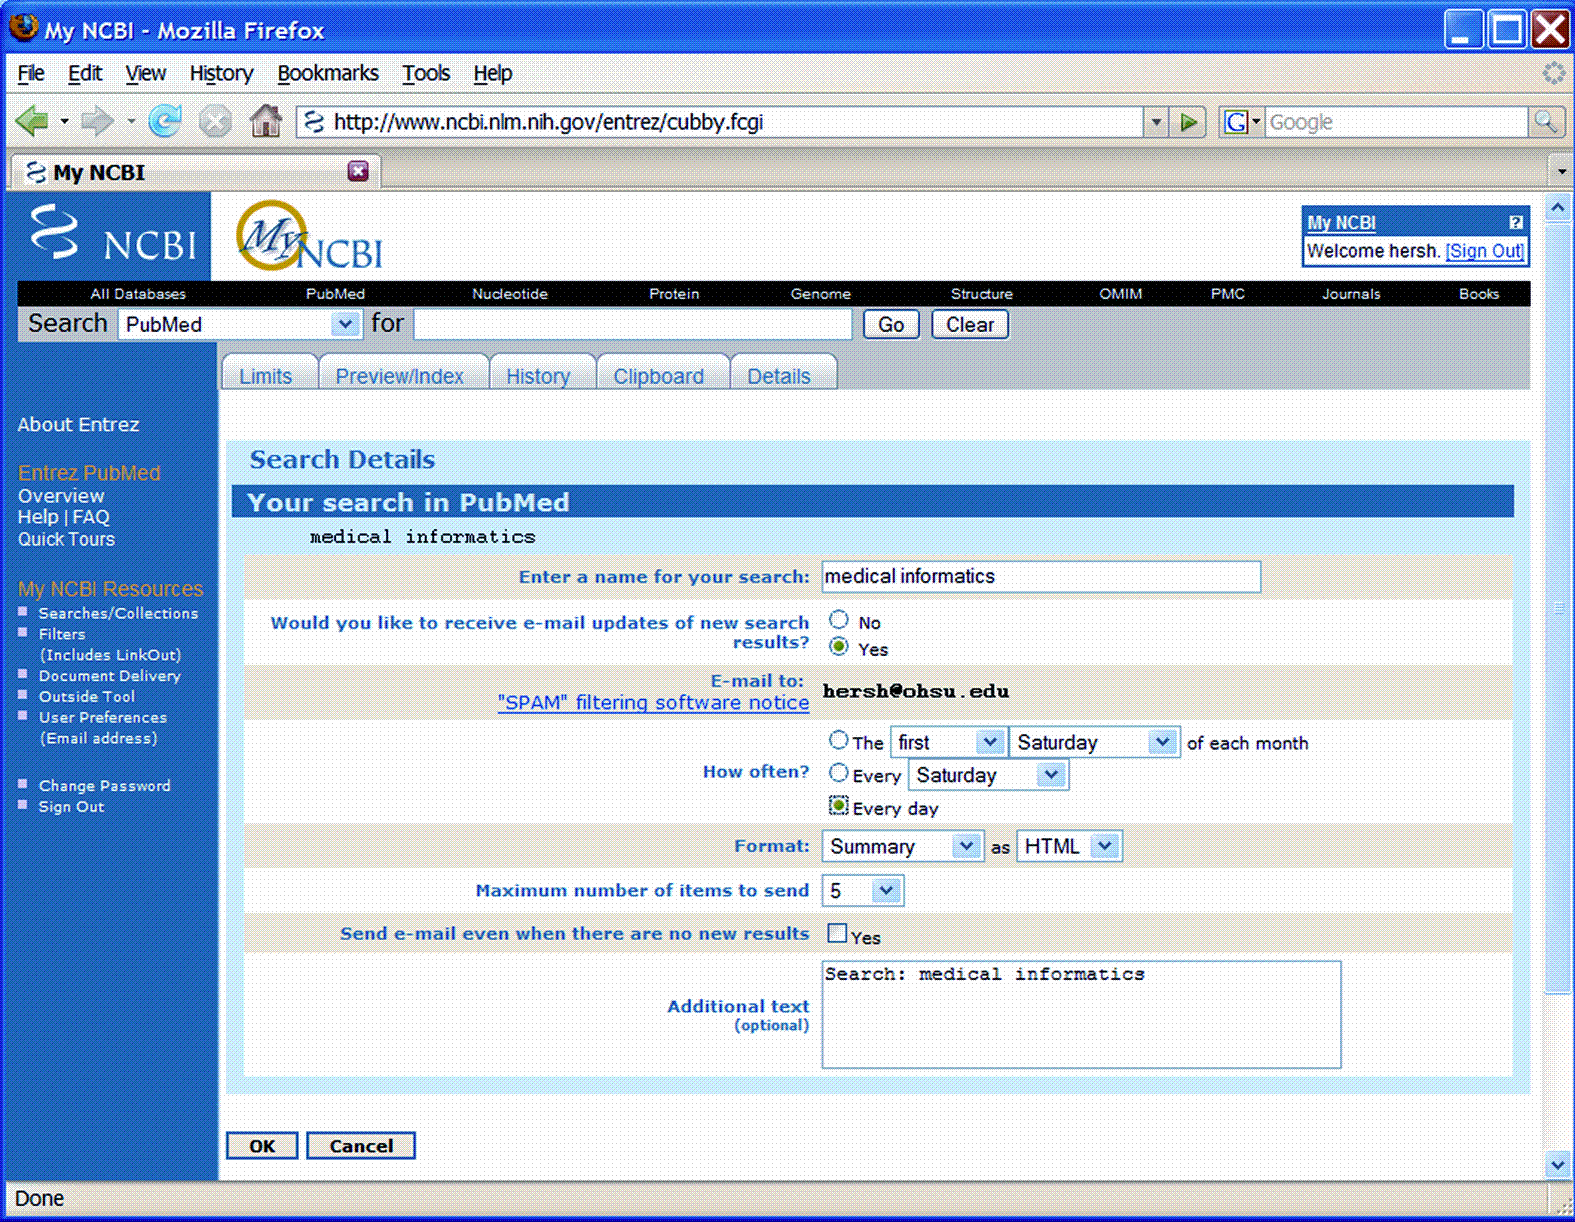
Task: Open the Bookmarks menu
Action: point(328,73)
